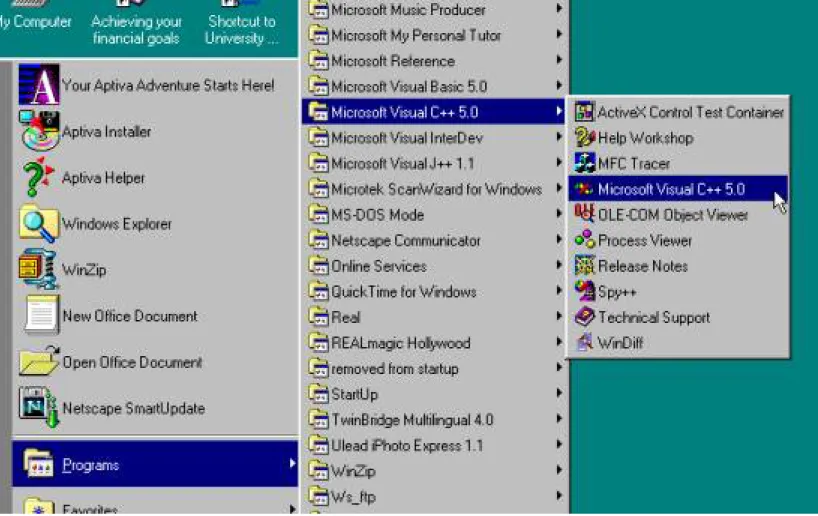Click 'Open Office Document' text

[x=132, y=362]
